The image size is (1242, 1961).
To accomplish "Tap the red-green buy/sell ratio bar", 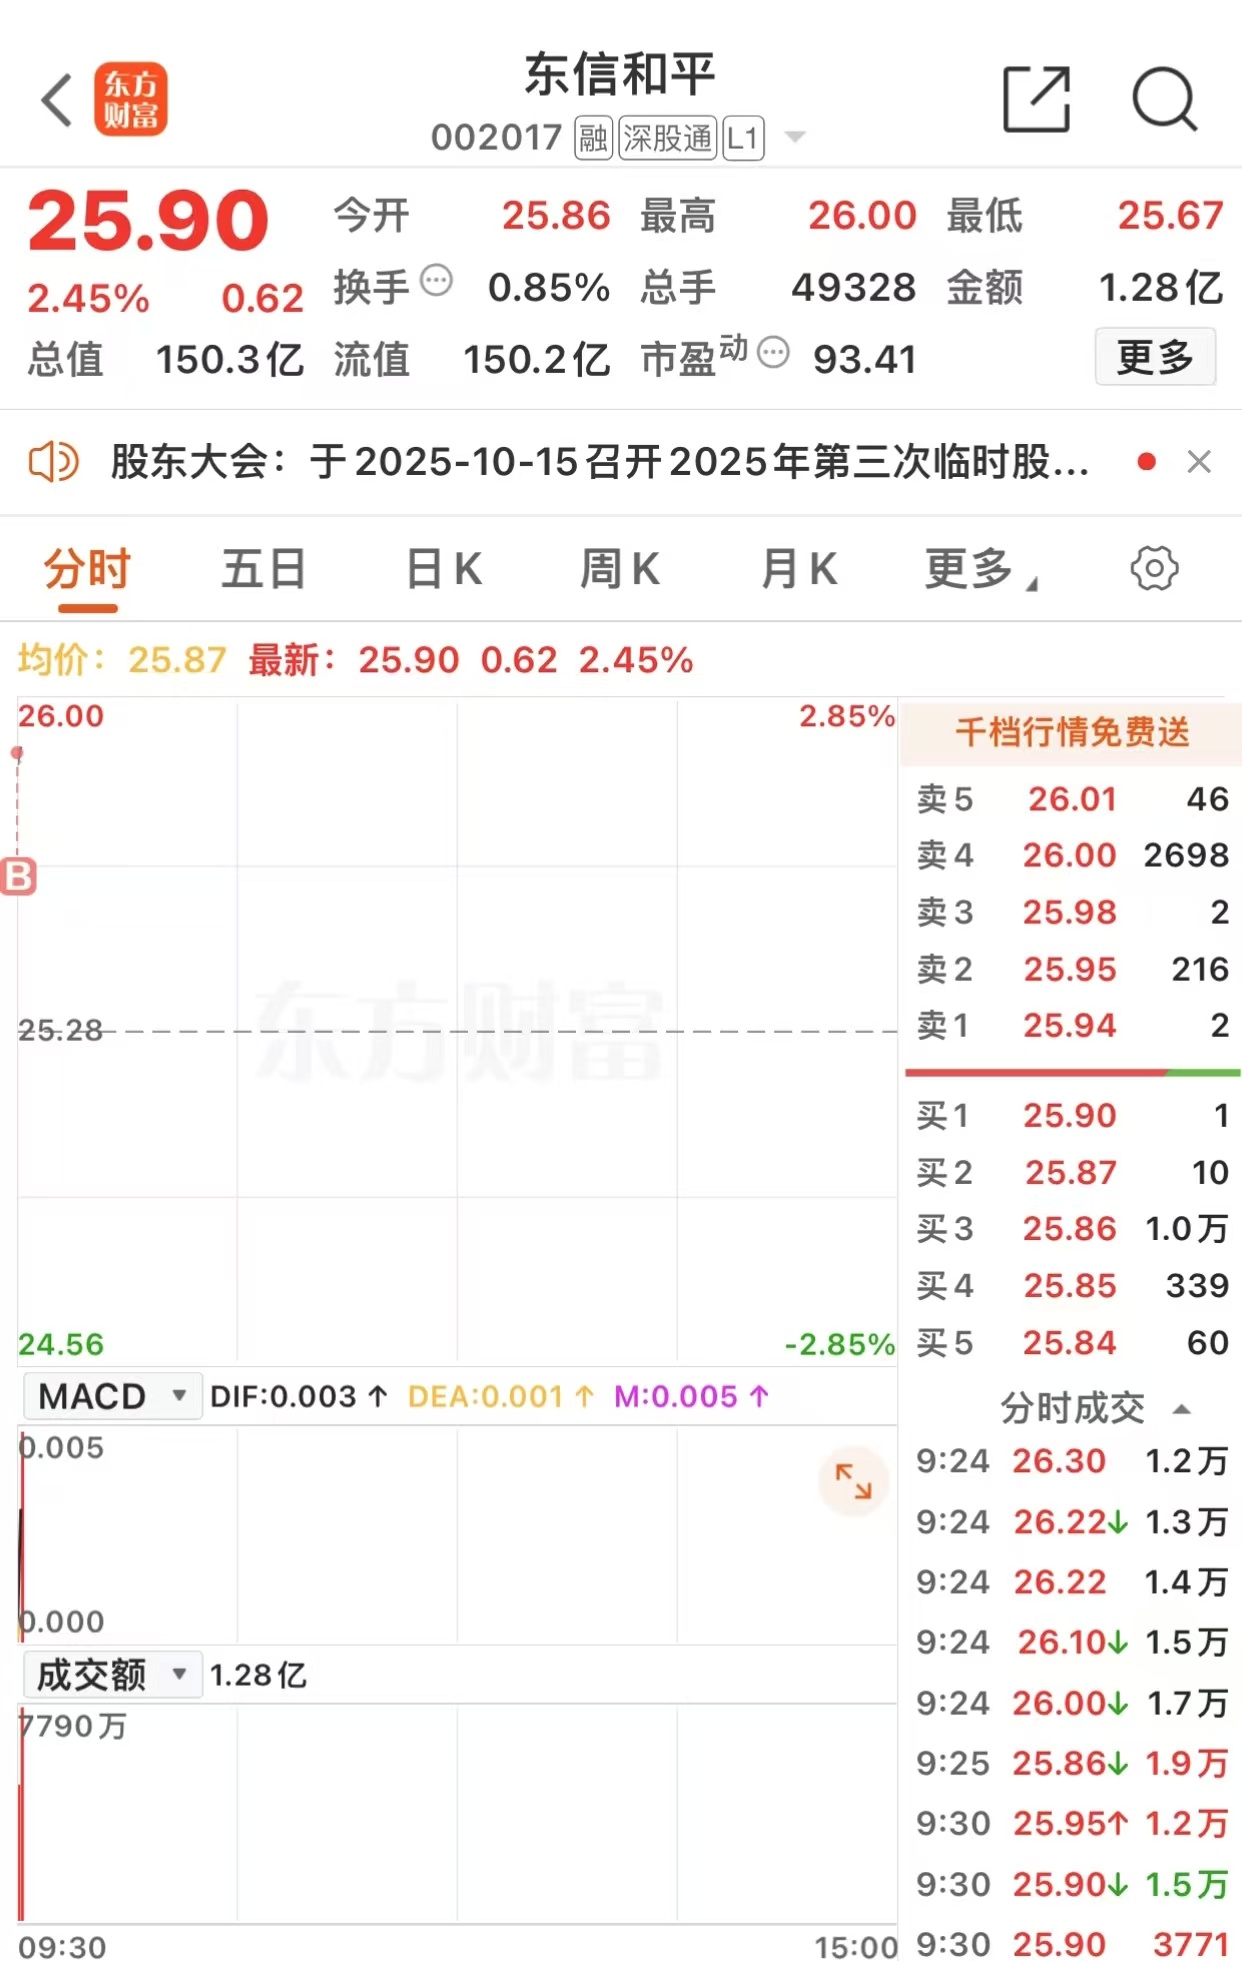I will coord(1072,1072).
